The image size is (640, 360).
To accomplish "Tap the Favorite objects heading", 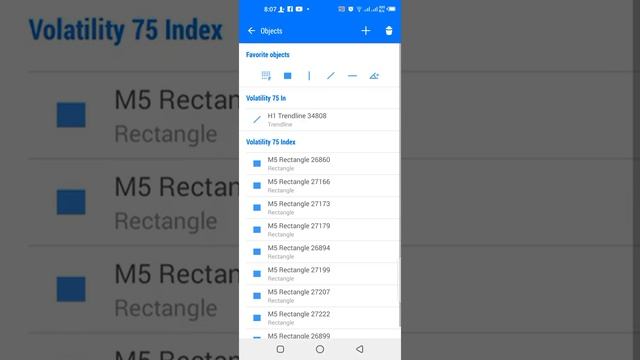I will tap(268, 55).
